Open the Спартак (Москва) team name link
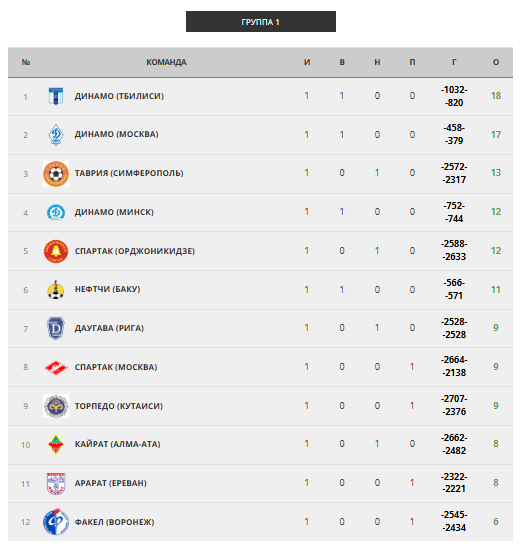Screen dimensions: 522x554 (116, 367)
